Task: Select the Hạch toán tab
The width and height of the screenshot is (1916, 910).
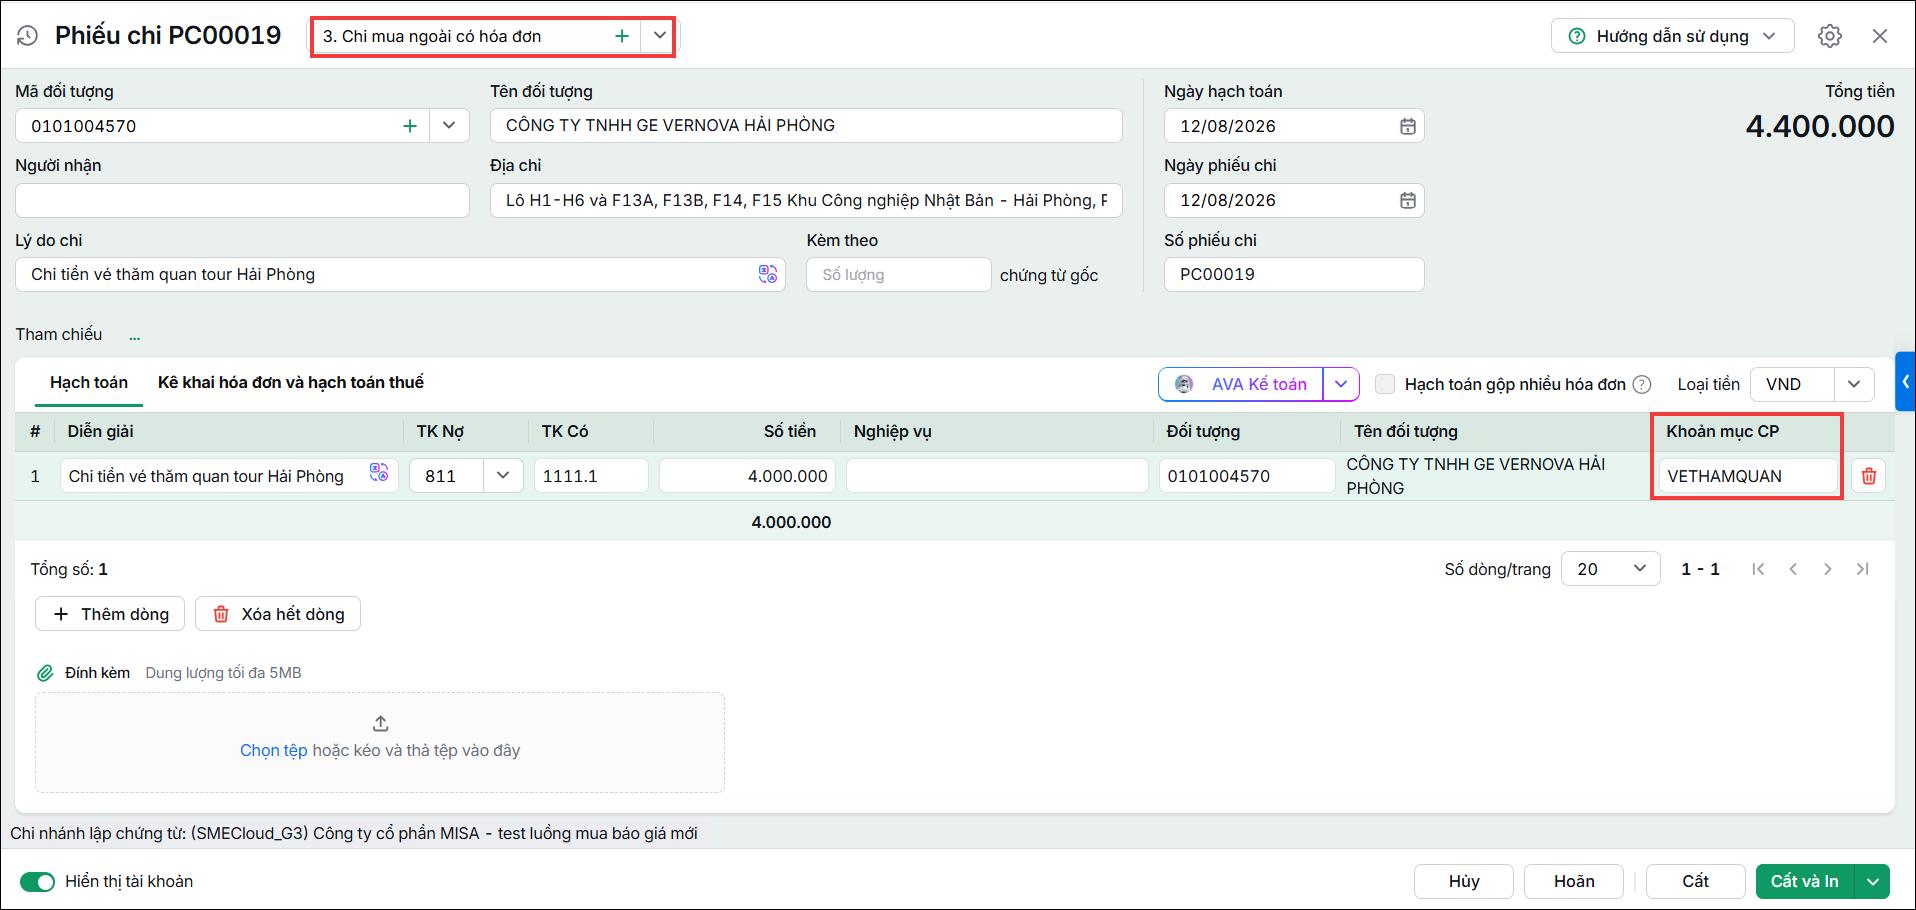Action: [x=89, y=382]
